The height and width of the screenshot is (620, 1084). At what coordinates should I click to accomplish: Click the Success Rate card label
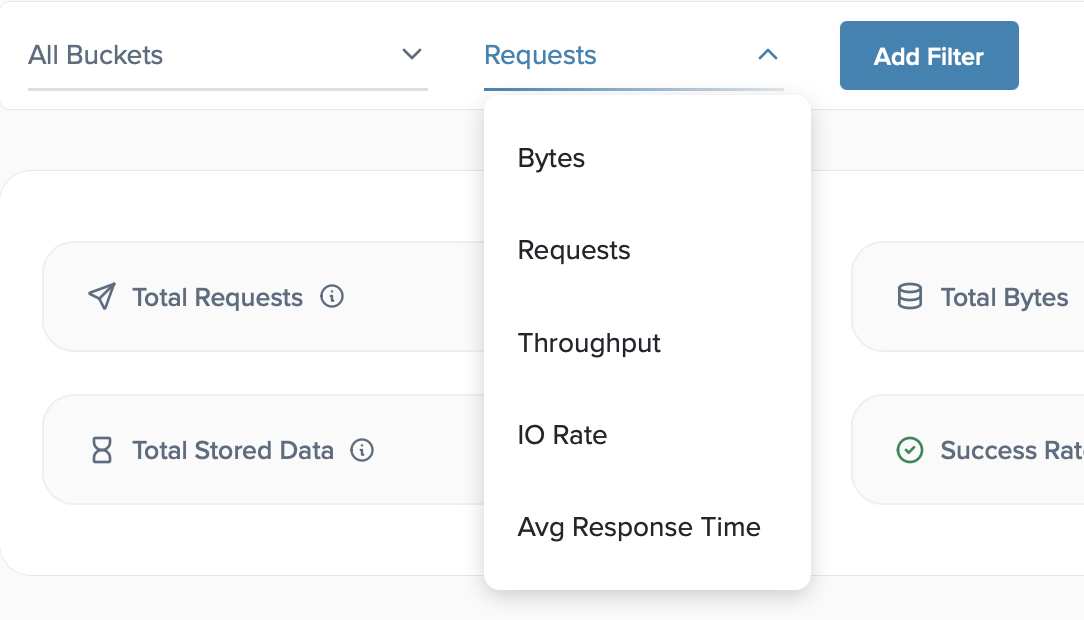click(x=1010, y=450)
